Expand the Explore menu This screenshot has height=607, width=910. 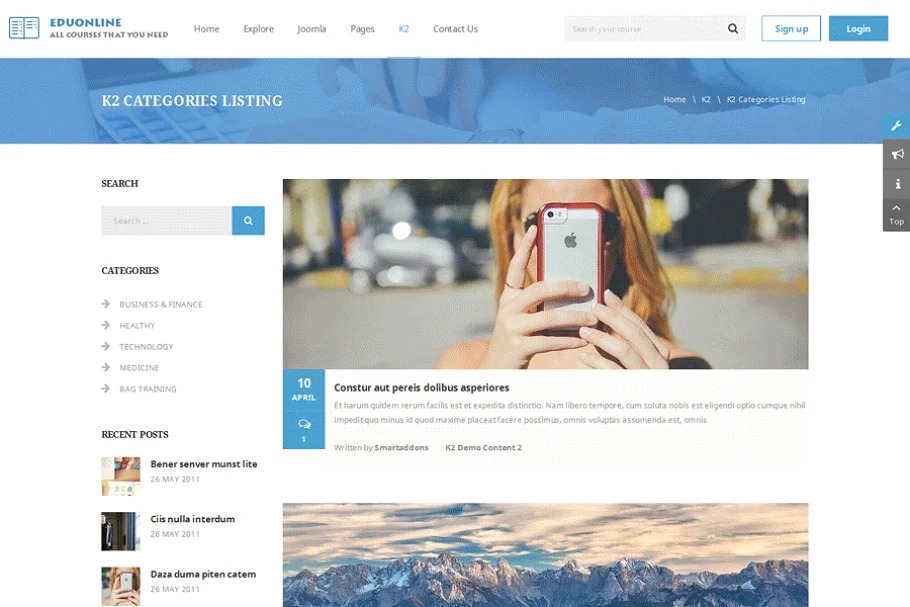click(258, 29)
